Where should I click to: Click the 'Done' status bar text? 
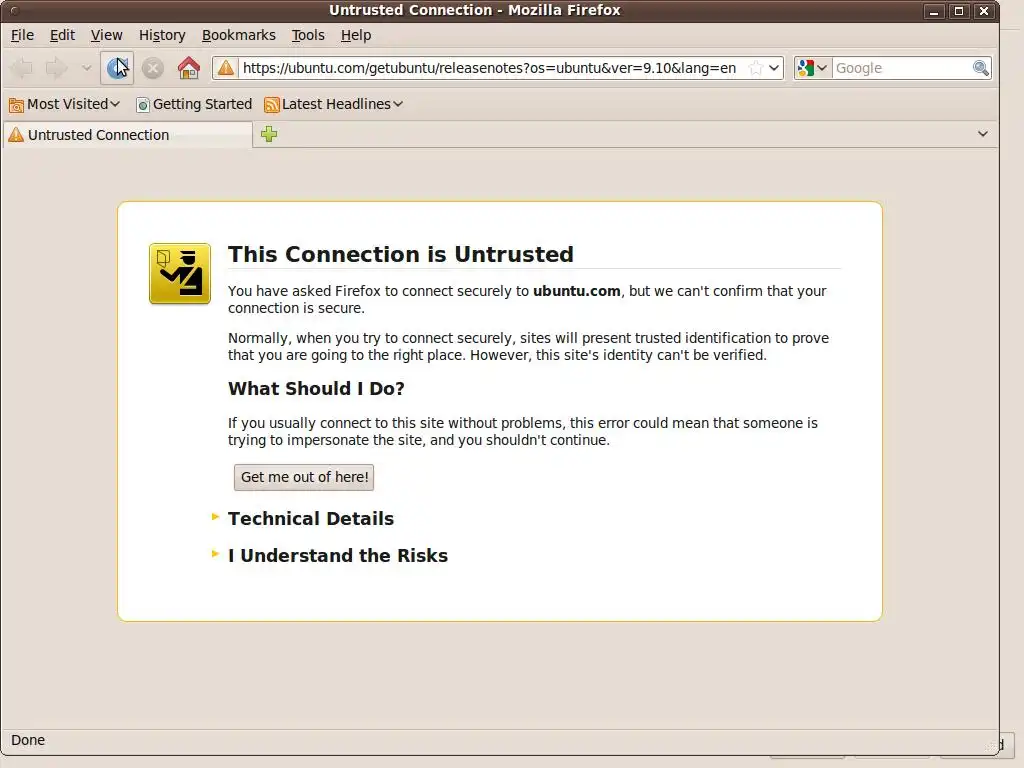(x=28, y=740)
